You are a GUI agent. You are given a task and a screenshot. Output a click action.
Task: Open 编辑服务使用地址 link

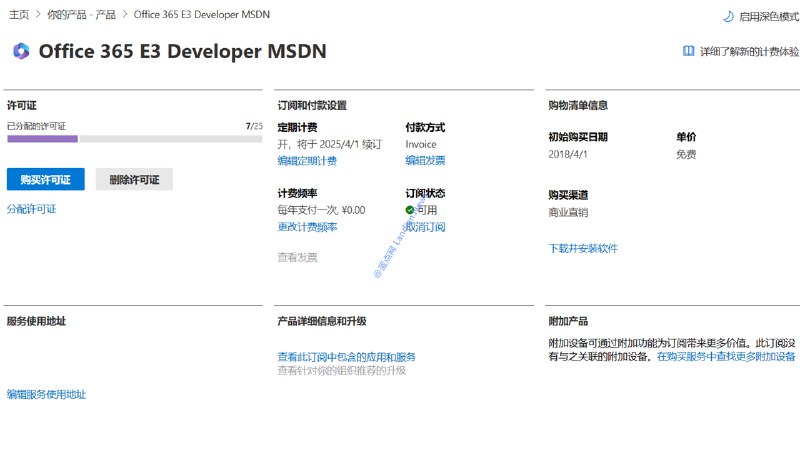tap(46, 394)
